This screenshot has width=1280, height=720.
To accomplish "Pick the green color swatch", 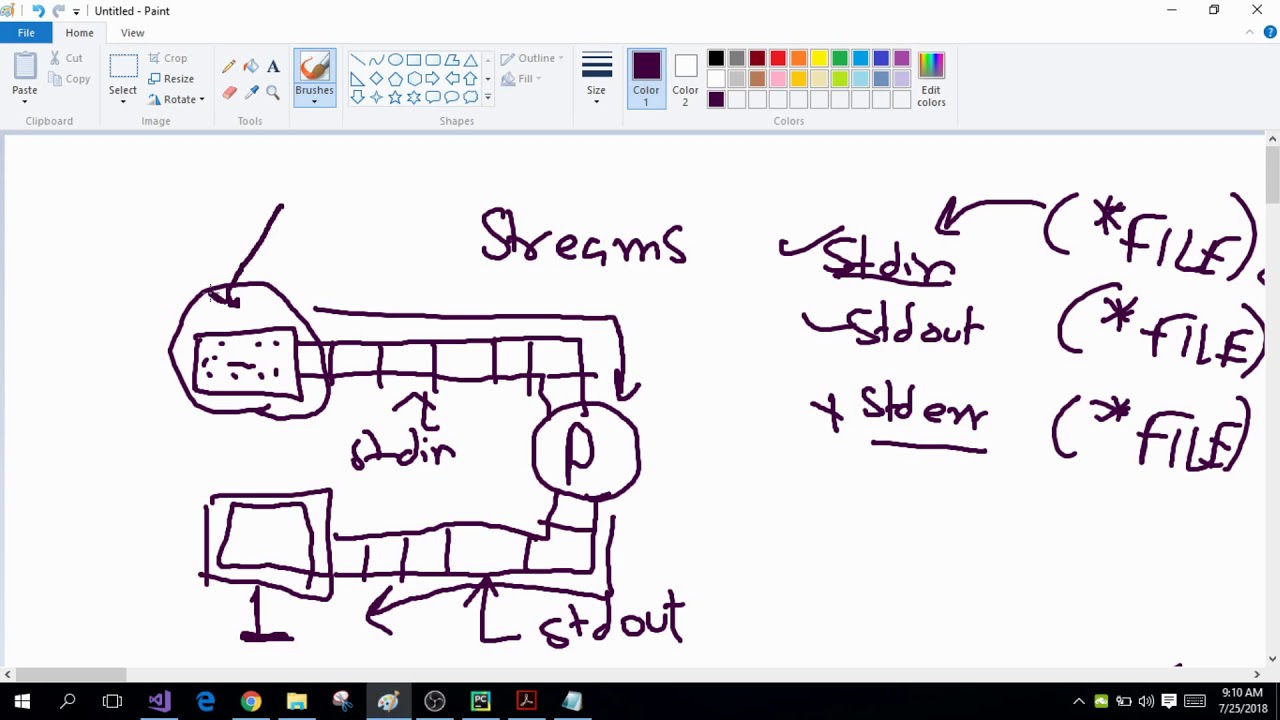I will click(x=840, y=58).
